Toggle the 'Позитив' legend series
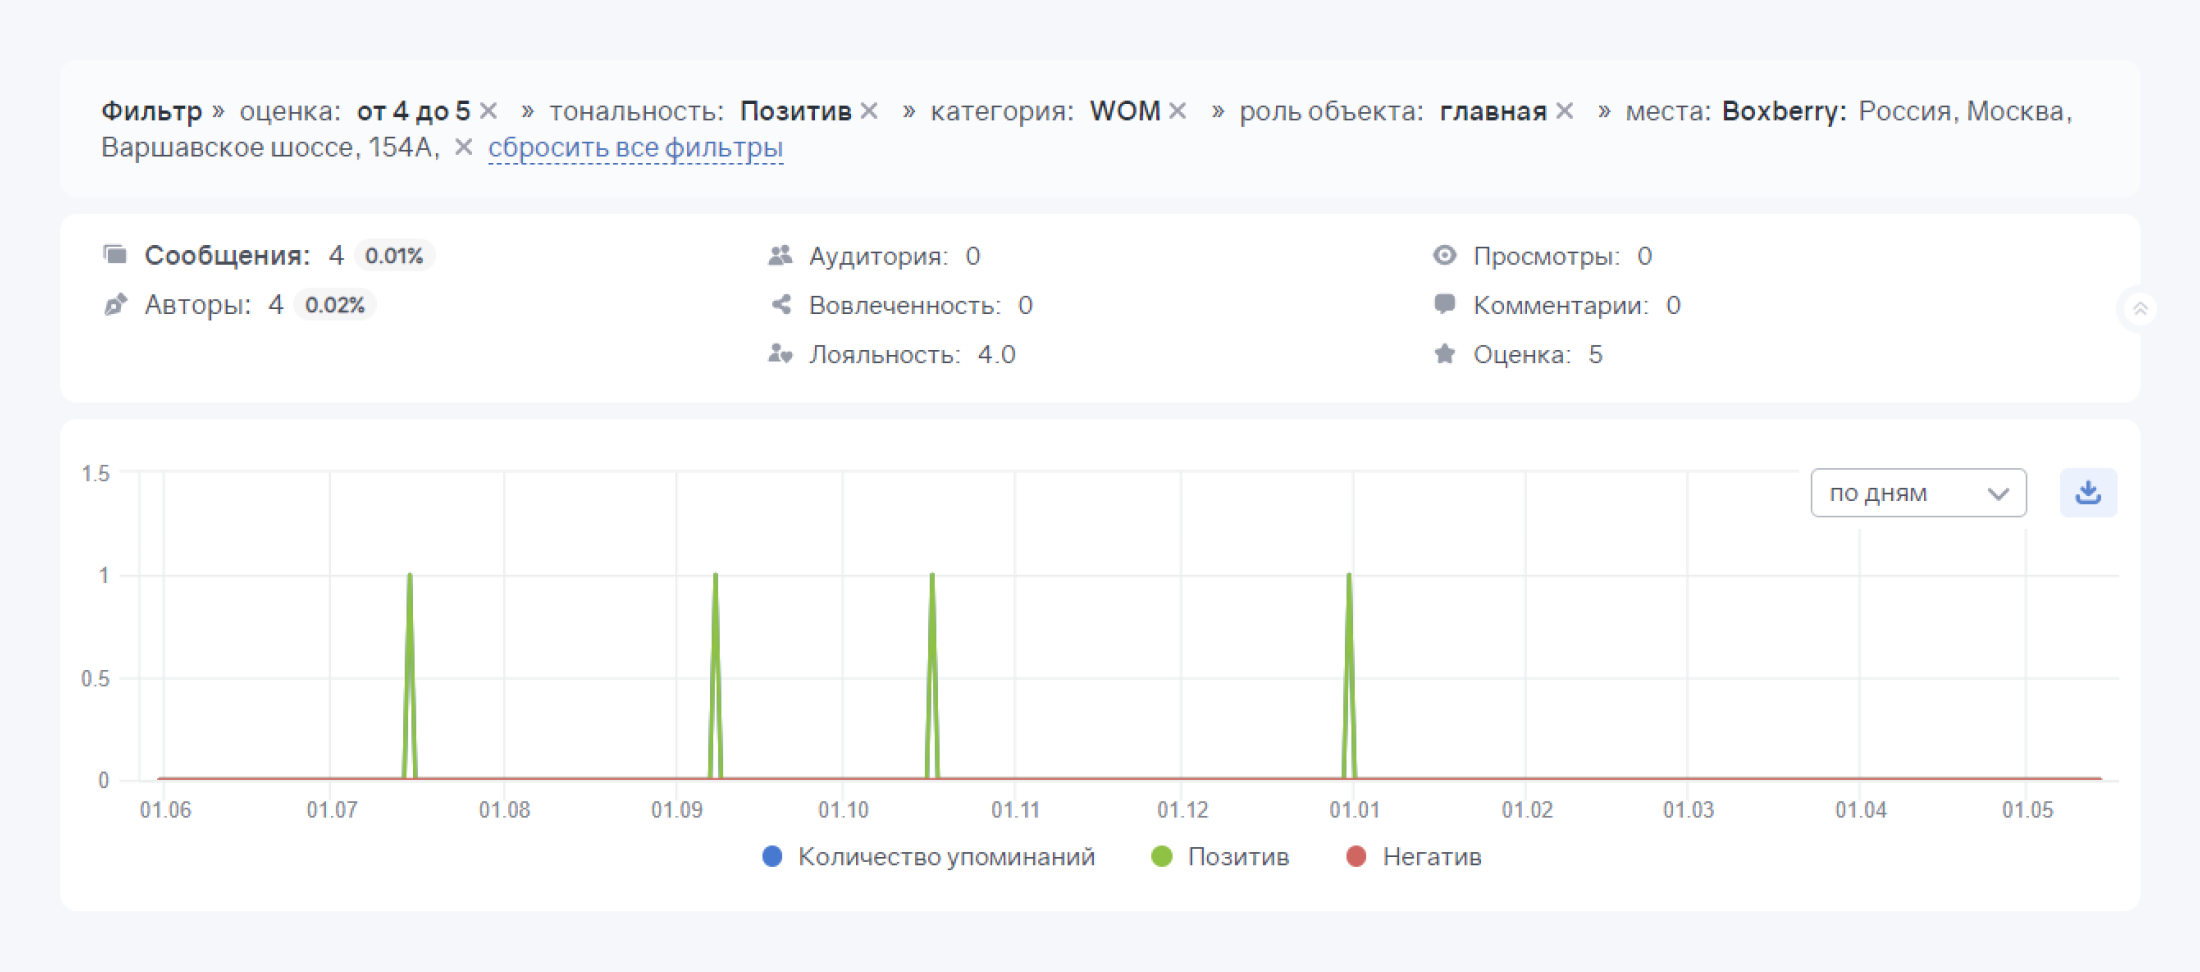Image resolution: width=2200 pixels, height=972 pixels. (x=1220, y=857)
